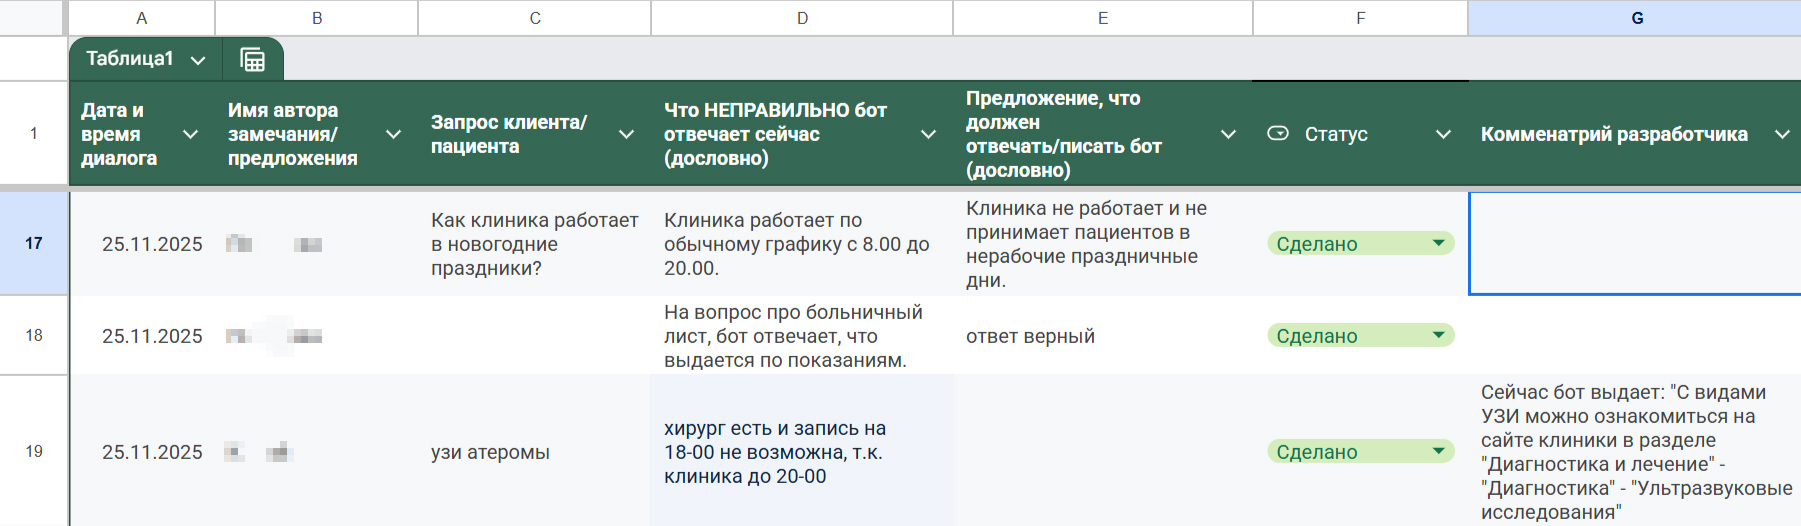Click blurred author name cell in row 18
The width and height of the screenshot is (1801, 526).
[x=317, y=336]
